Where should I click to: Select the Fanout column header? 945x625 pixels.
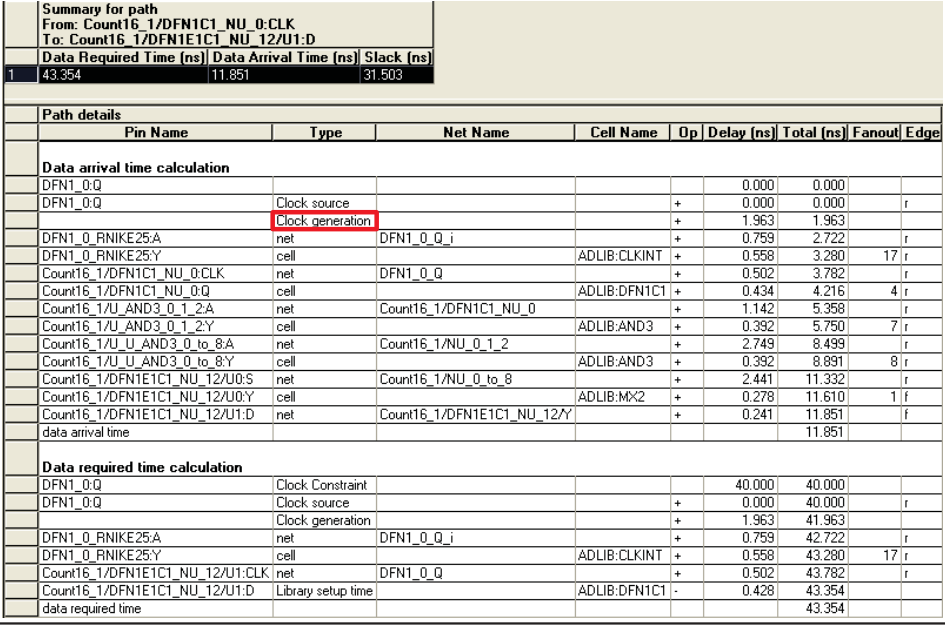875,132
